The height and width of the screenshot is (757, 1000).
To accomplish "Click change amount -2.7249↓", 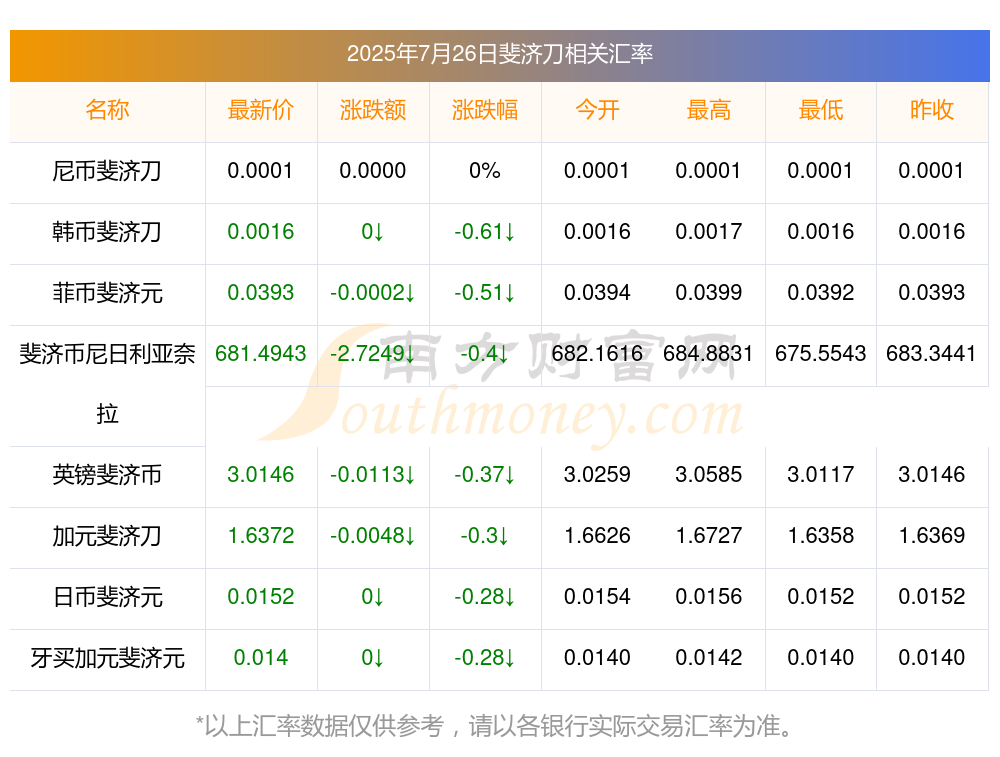I will pyautogui.click(x=373, y=353).
